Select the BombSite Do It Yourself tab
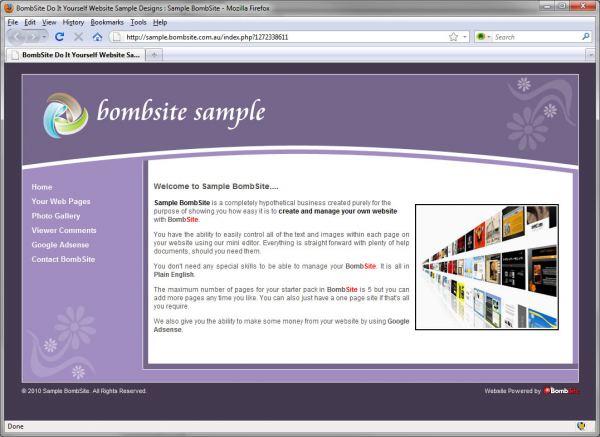Image resolution: width=600 pixels, height=437 pixels. pyautogui.click(x=76, y=55)
